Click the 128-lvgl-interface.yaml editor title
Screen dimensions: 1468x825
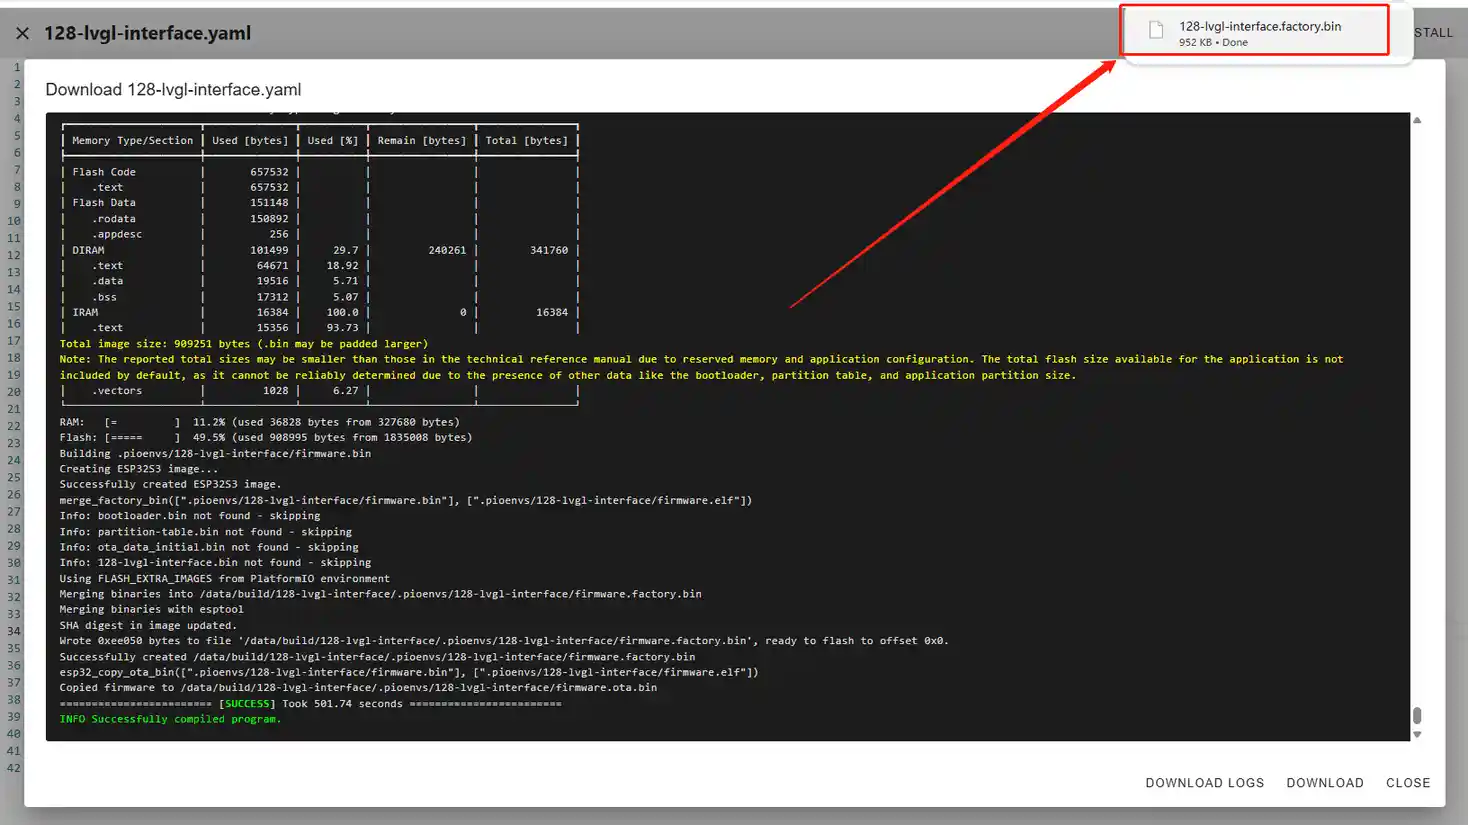[147, 33]
